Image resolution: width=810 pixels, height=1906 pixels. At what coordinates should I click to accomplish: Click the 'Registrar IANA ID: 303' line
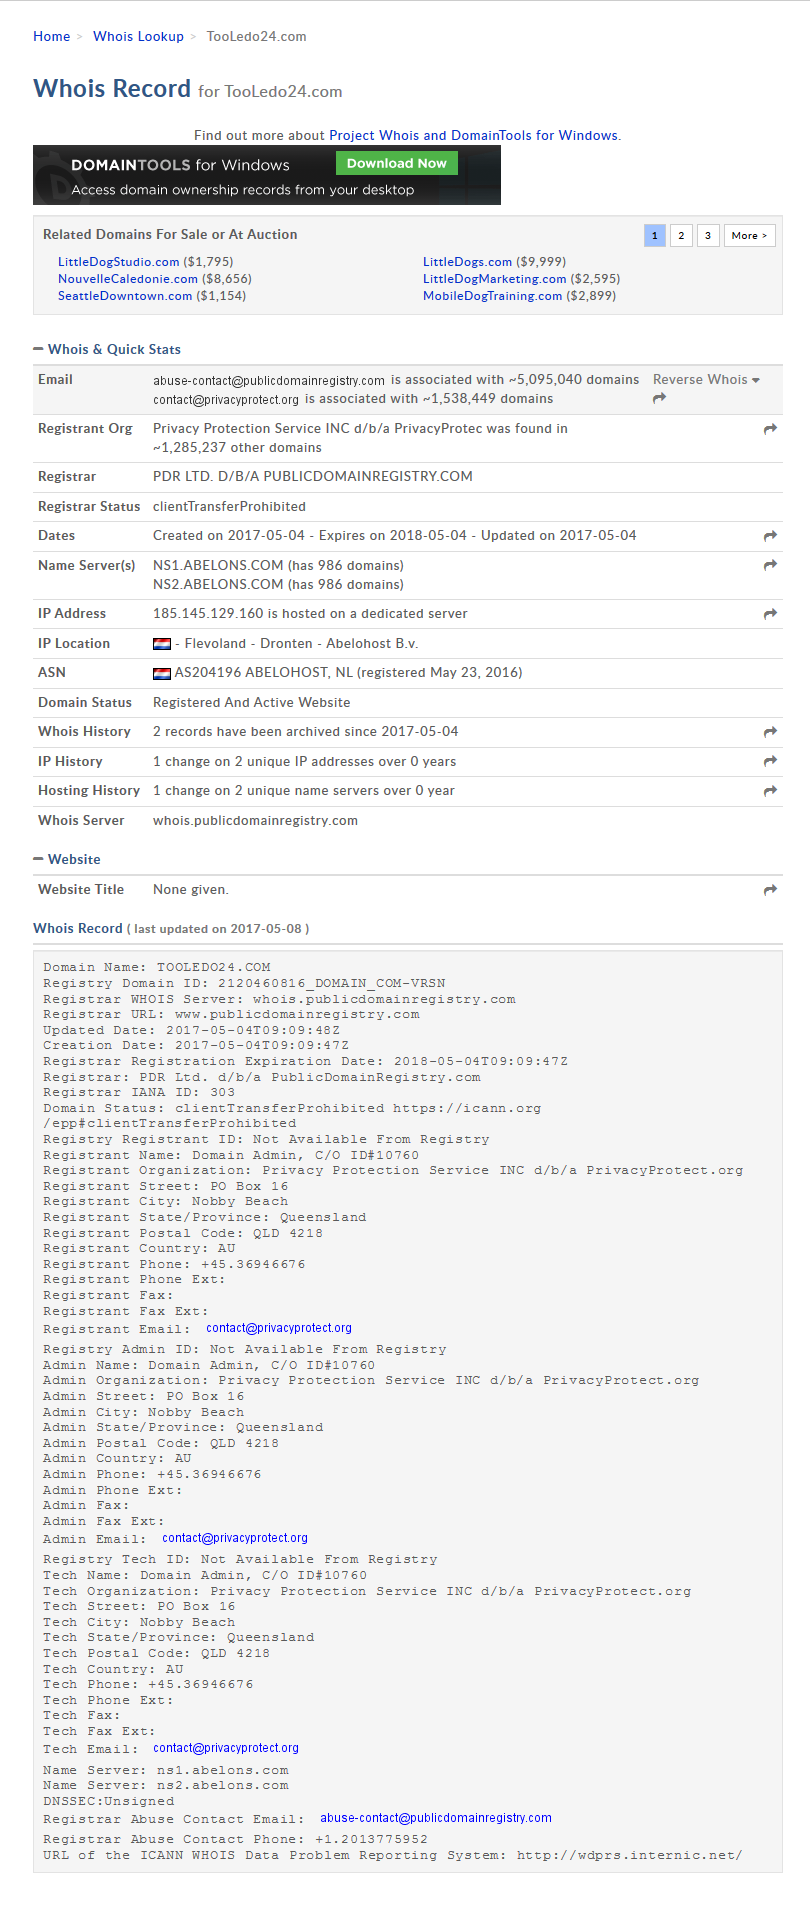(139, 1092)
